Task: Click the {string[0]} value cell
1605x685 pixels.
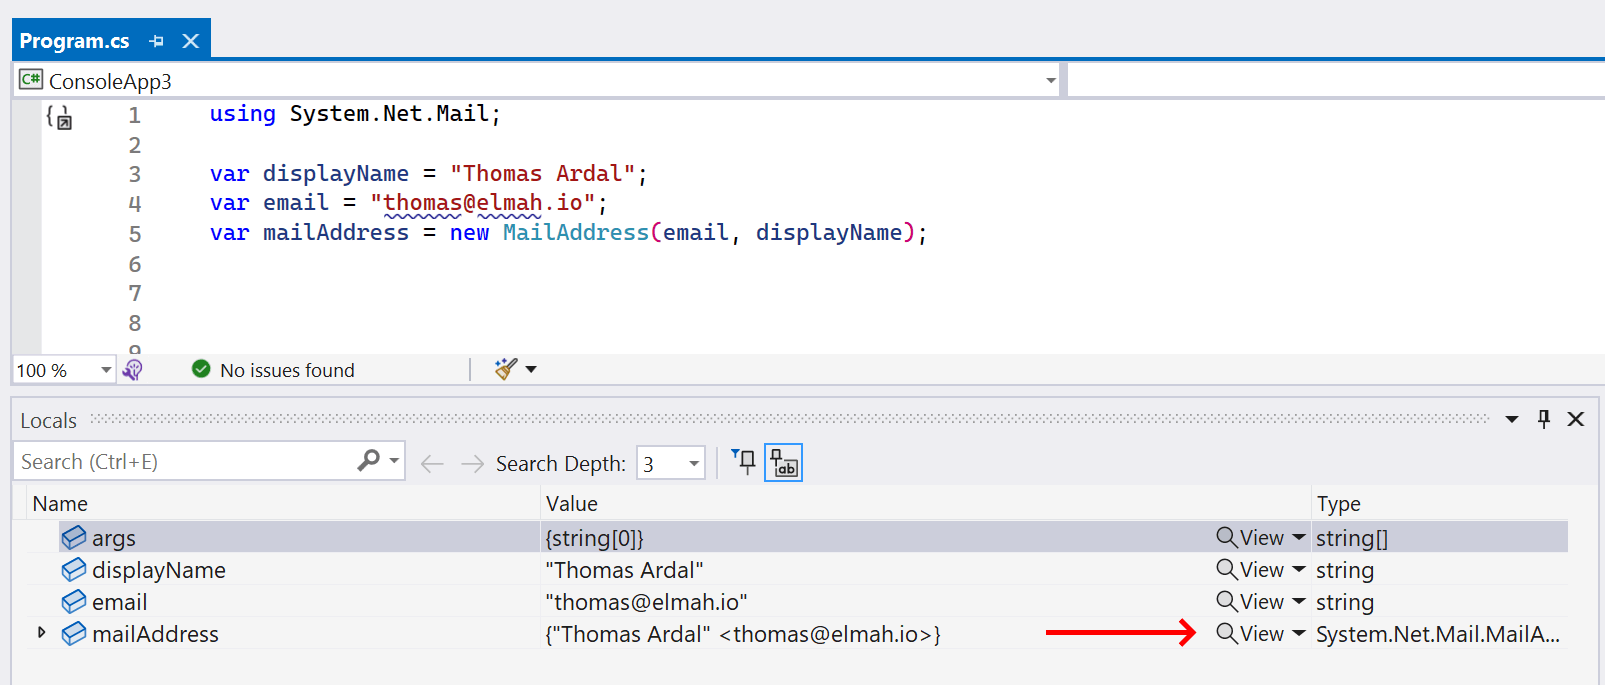Action: [x=594, y=538]
